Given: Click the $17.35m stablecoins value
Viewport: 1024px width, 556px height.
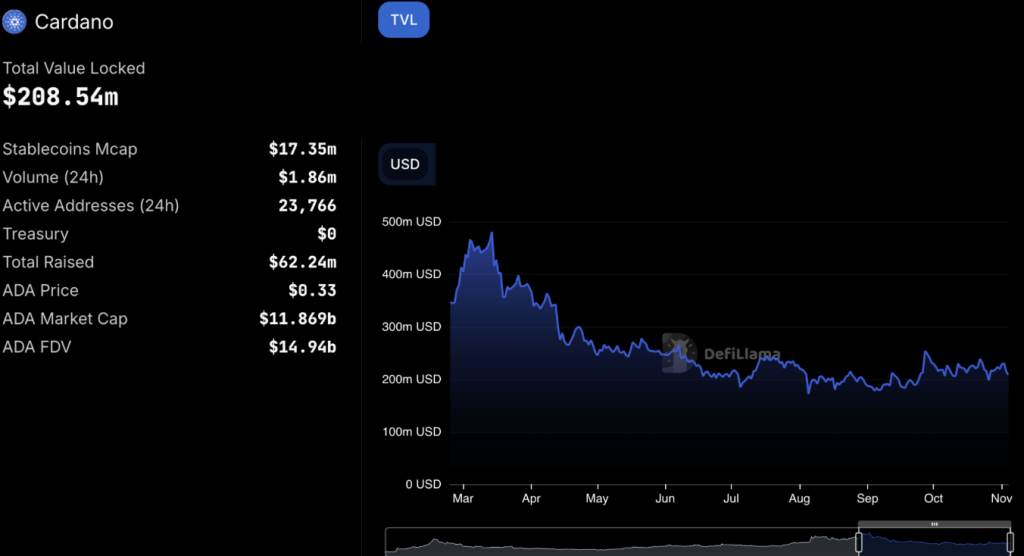Looking at the screenshot, I should (302, 149).
